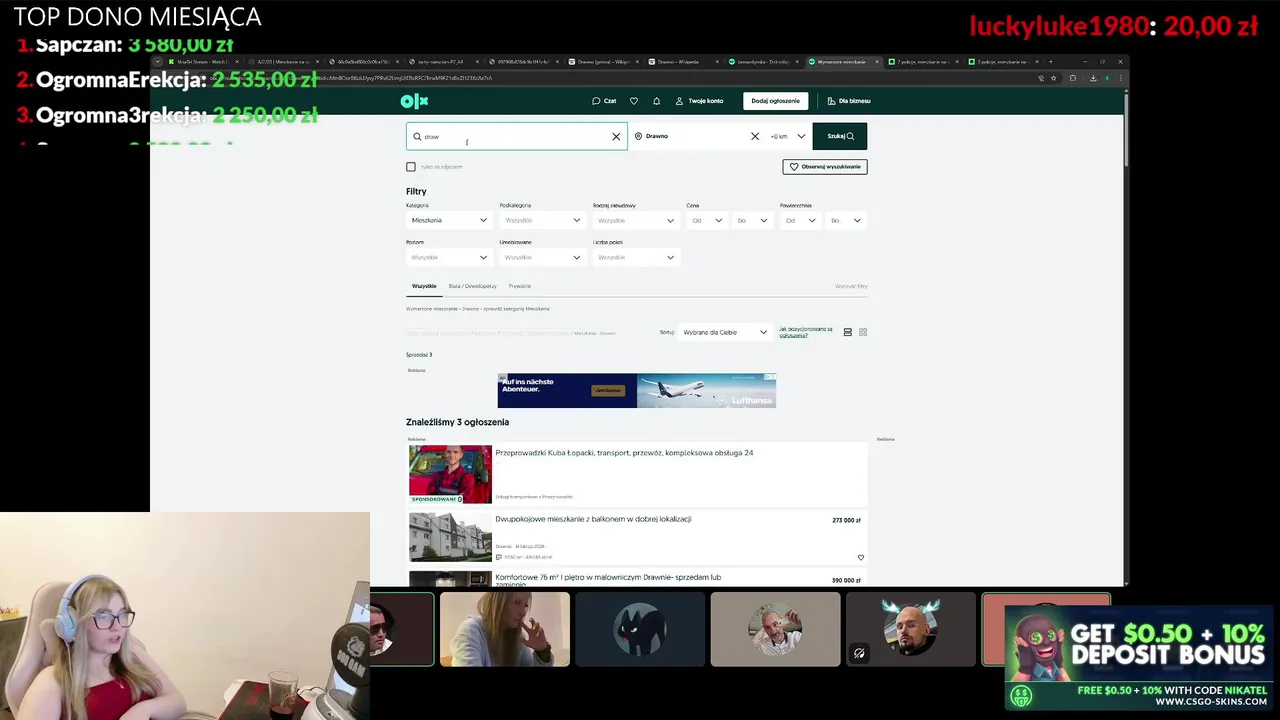Open the Powierzchnia 'Do' dropdown
This screenshot has width=1280, height=720.
coord(844,220)
